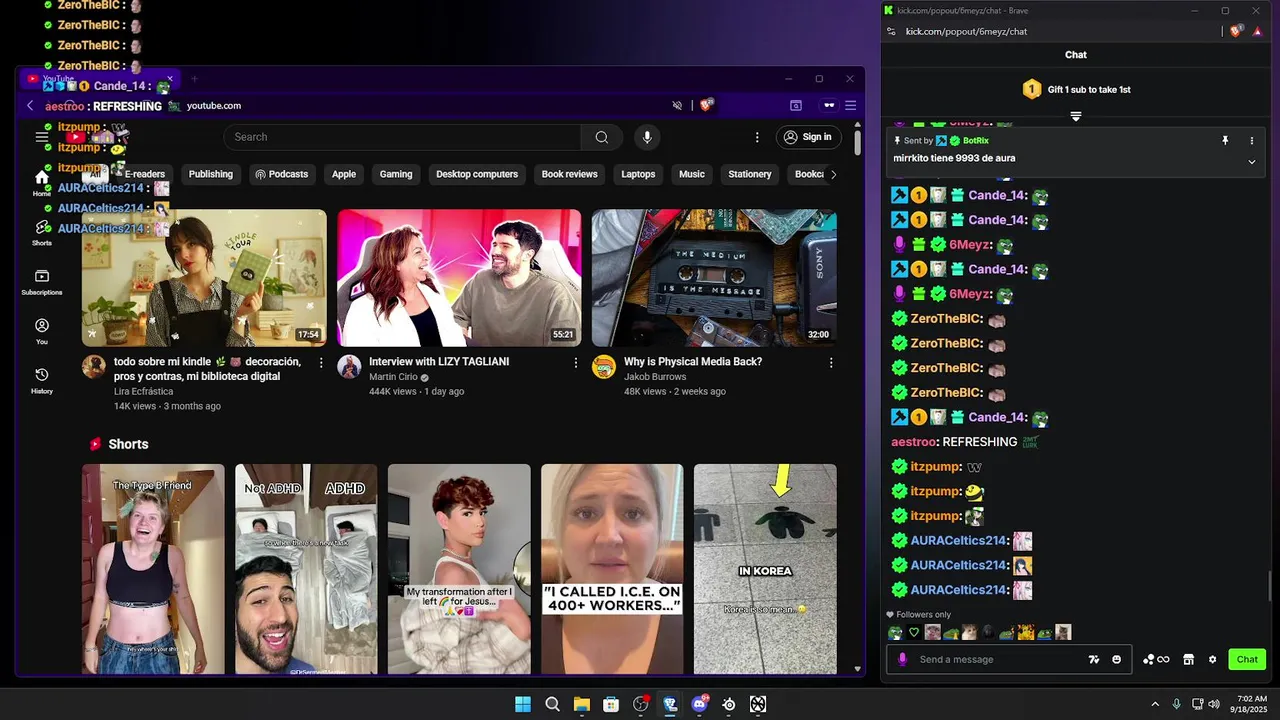
Task: Collapse the gift sub leaderboard banner arrow
Action: [1076, 117]
